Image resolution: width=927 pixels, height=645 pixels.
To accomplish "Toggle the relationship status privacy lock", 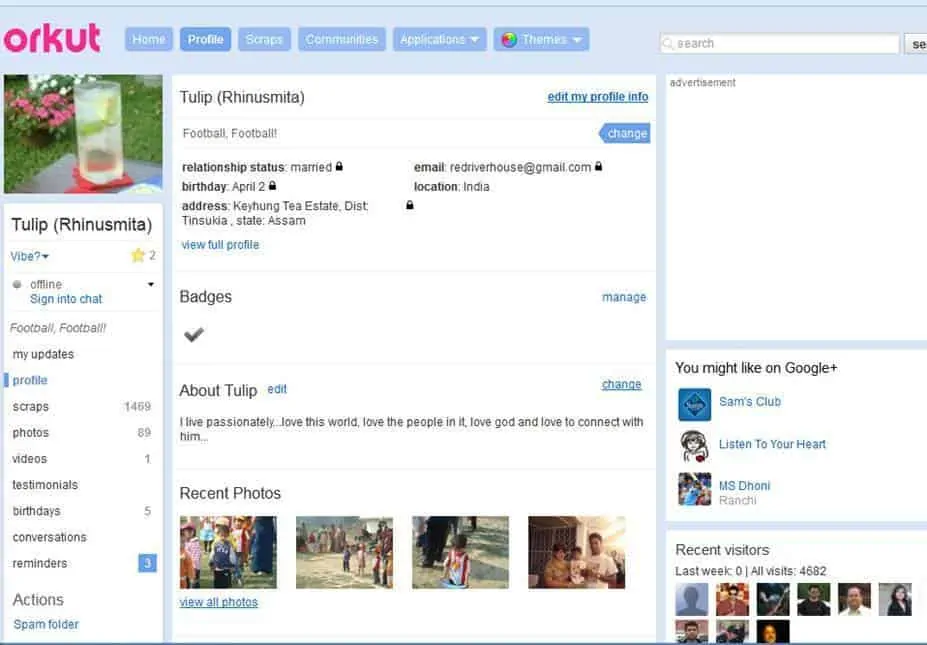I will tap(340, 167).
